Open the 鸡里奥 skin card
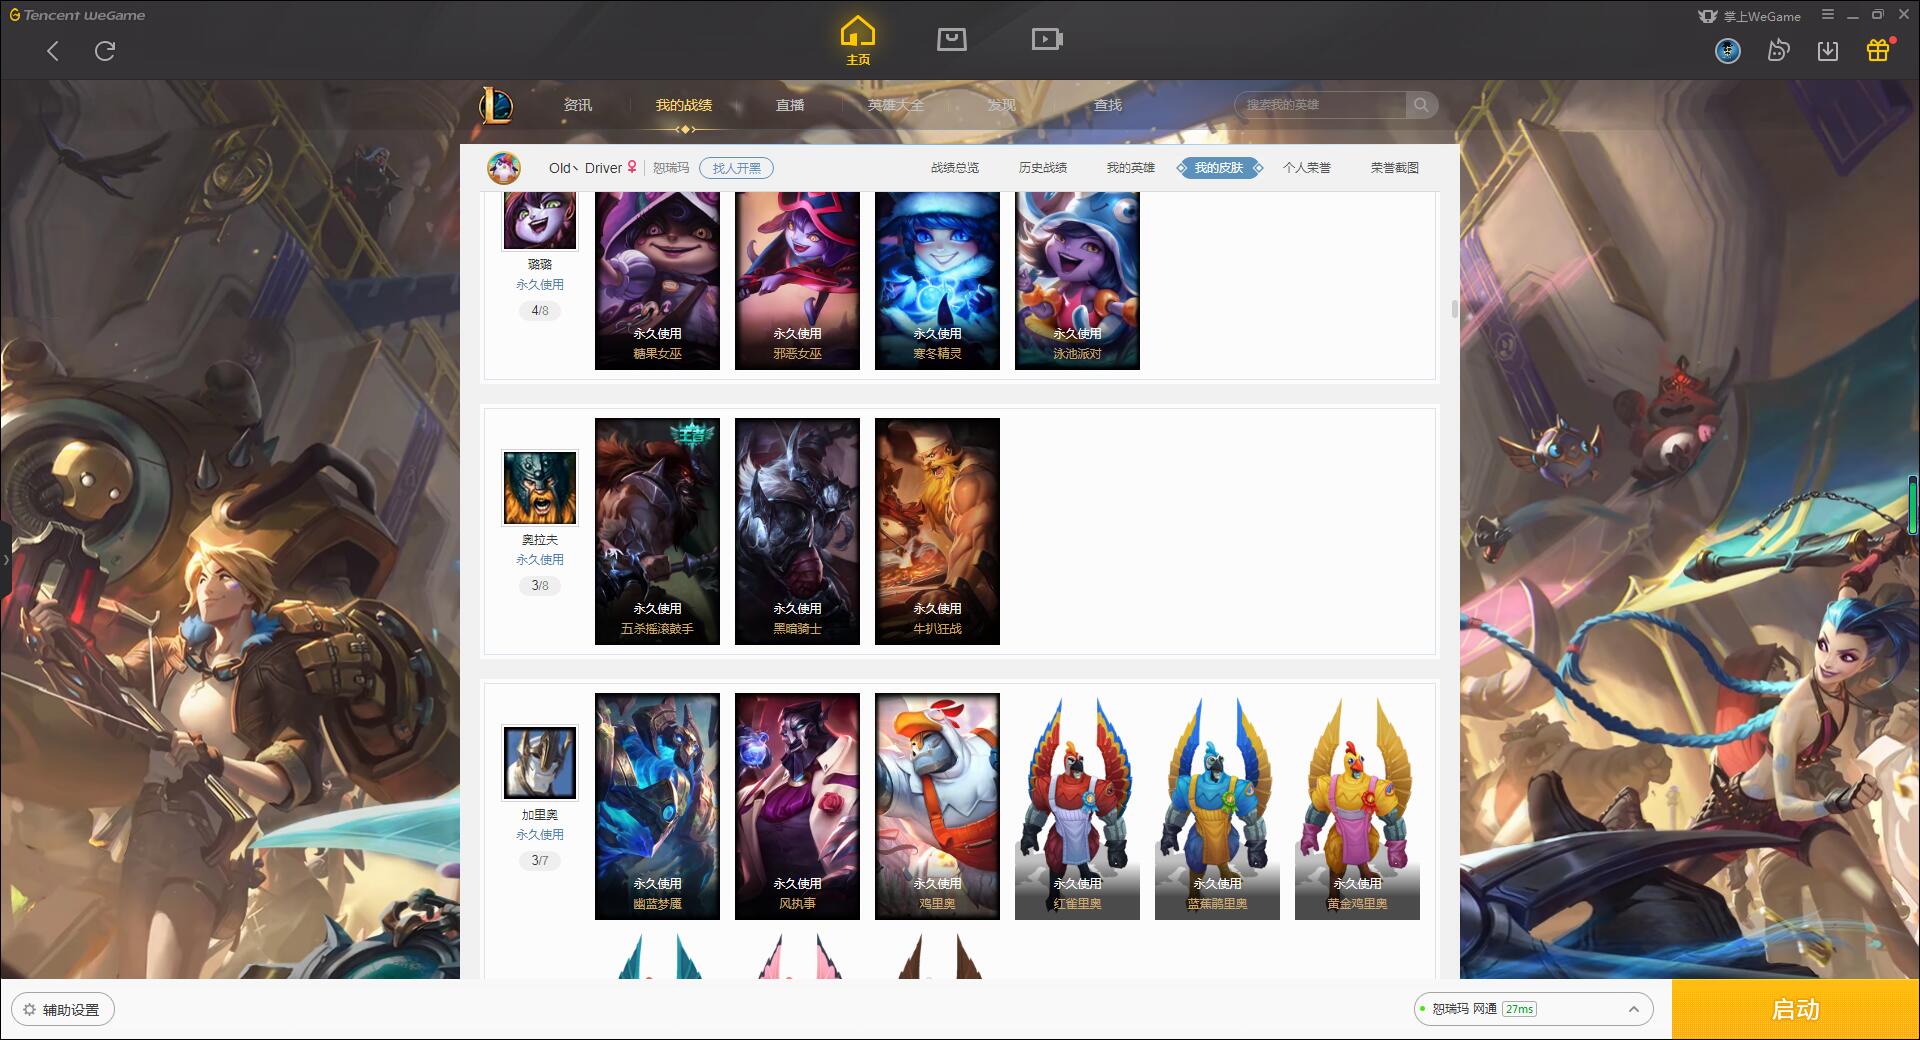 click(937, 806)
